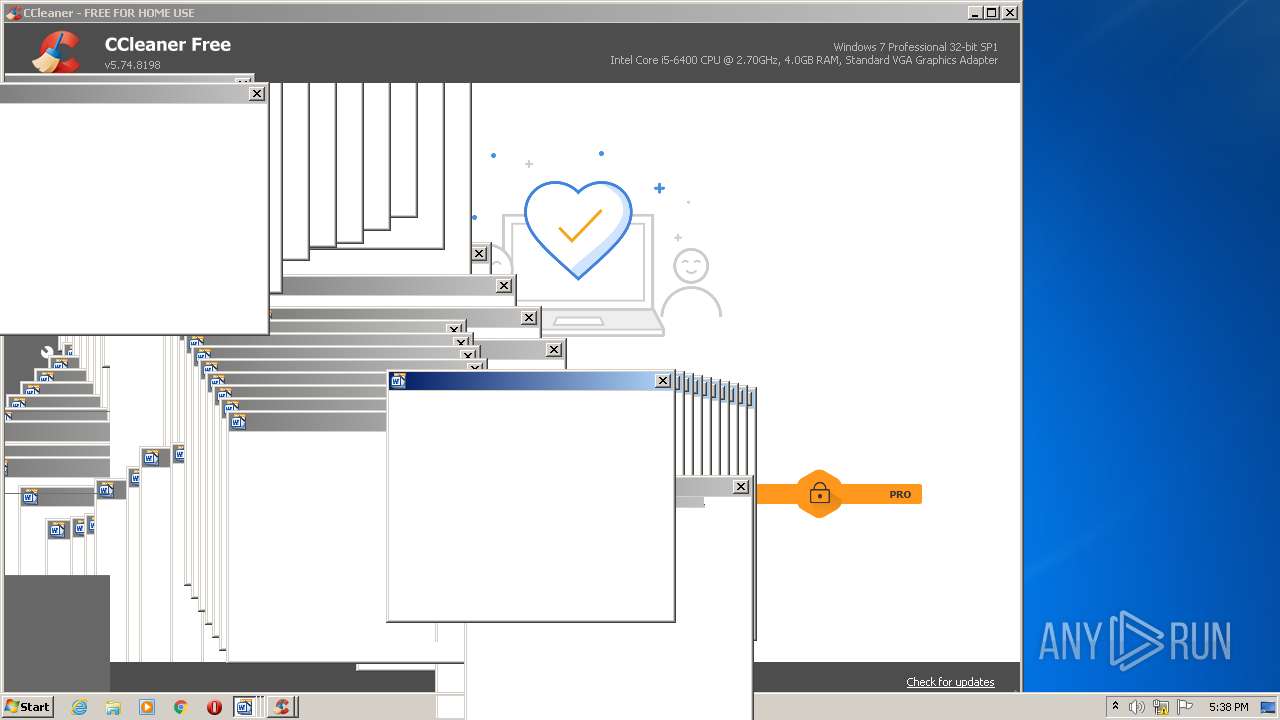Close the CCleaner main window
Screen dimensions: 1280x720
[1010, 12]
